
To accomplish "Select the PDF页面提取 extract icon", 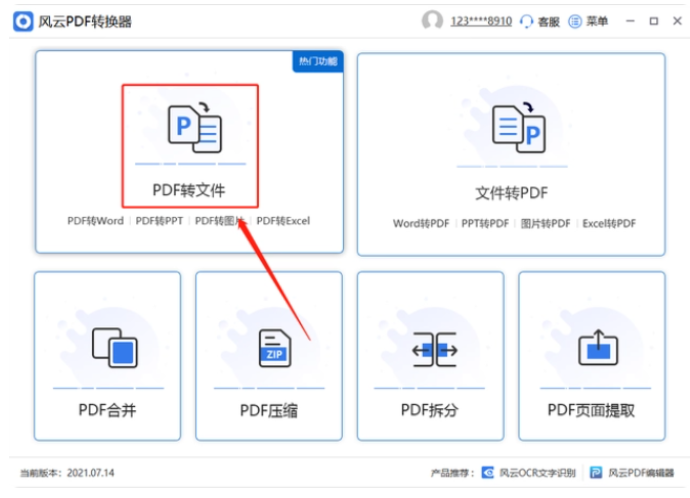I will coord(598,347).
